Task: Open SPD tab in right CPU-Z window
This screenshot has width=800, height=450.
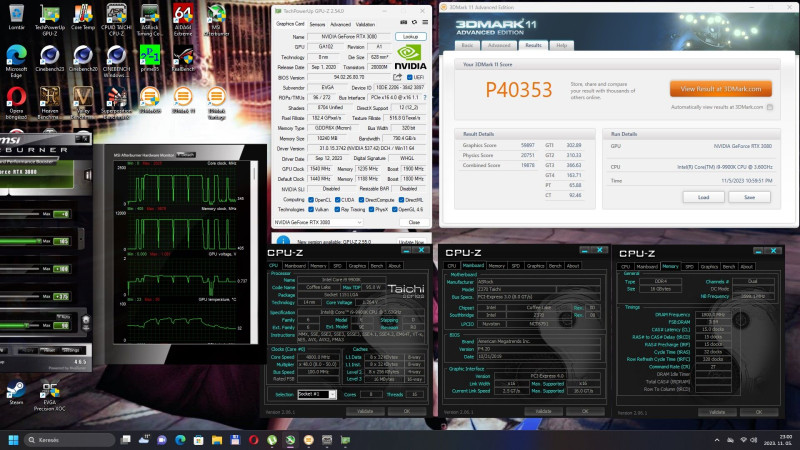Action: [689, 266]
